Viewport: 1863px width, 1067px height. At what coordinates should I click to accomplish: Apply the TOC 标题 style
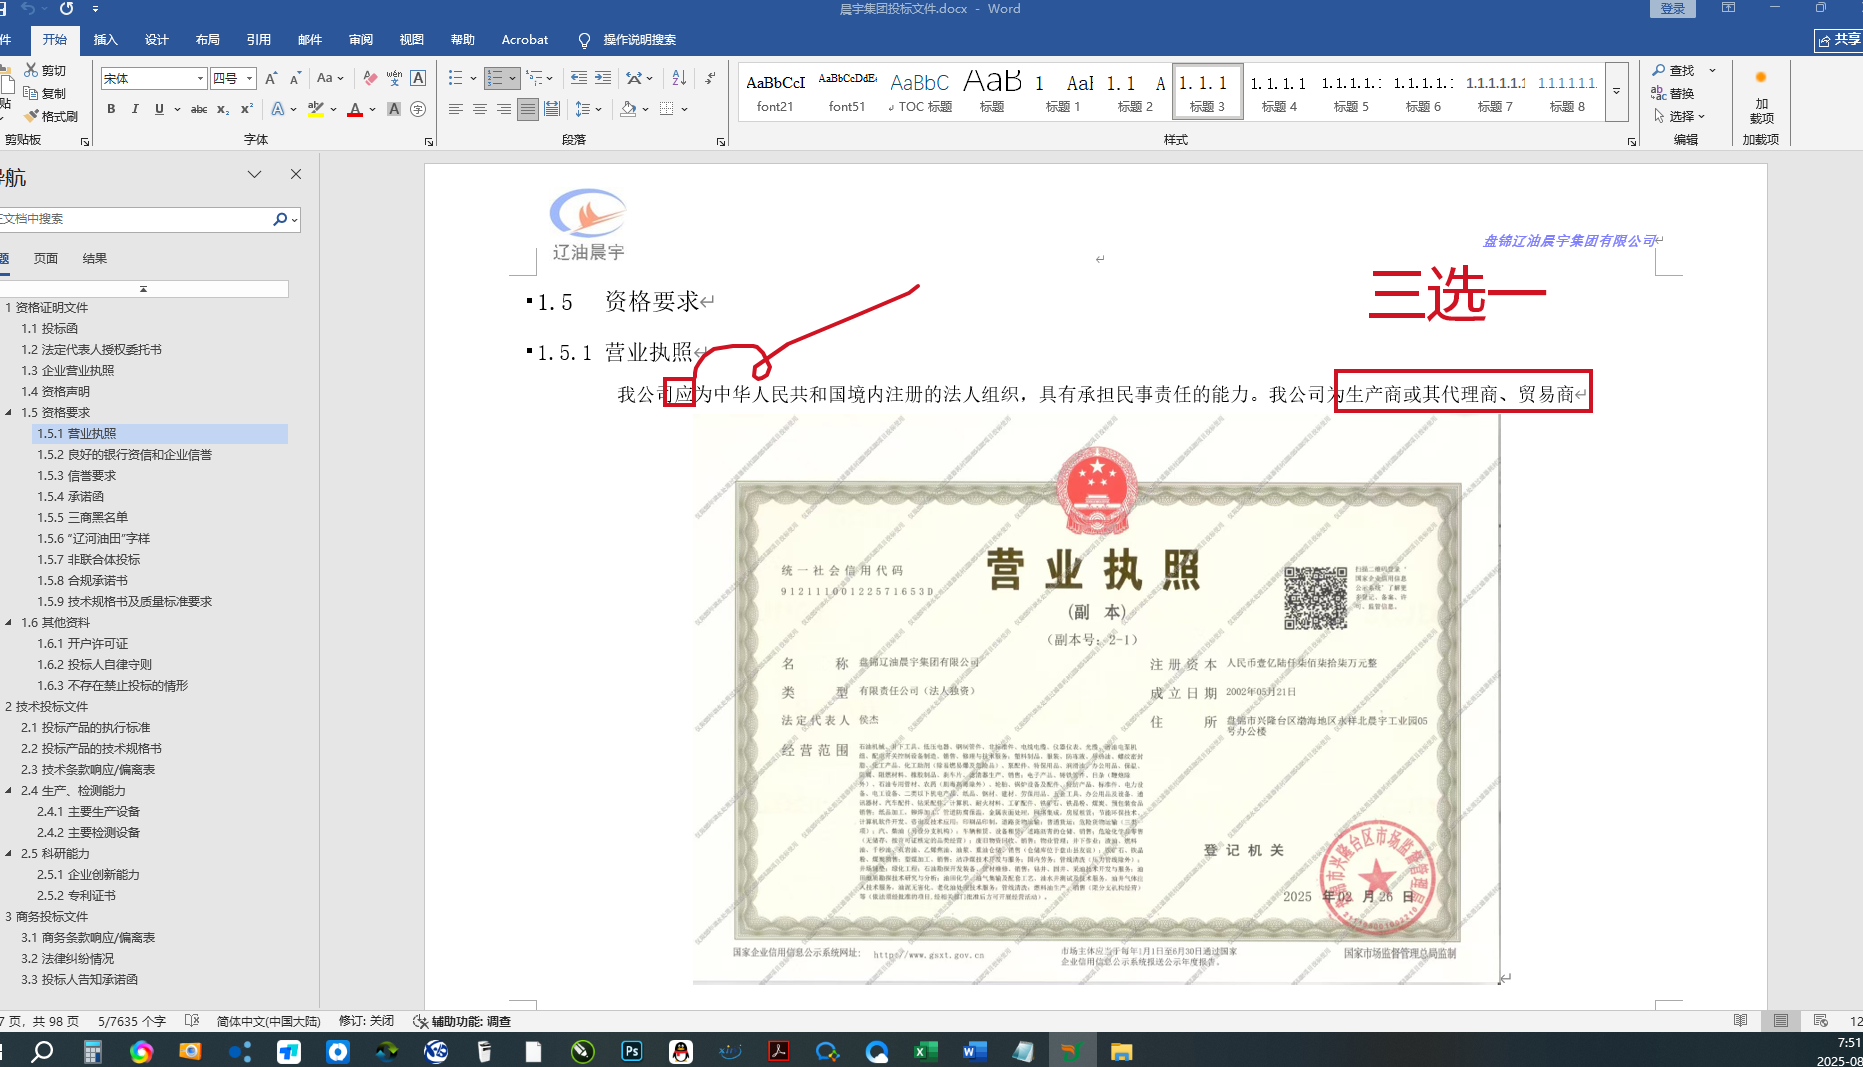tap(920, 91)
